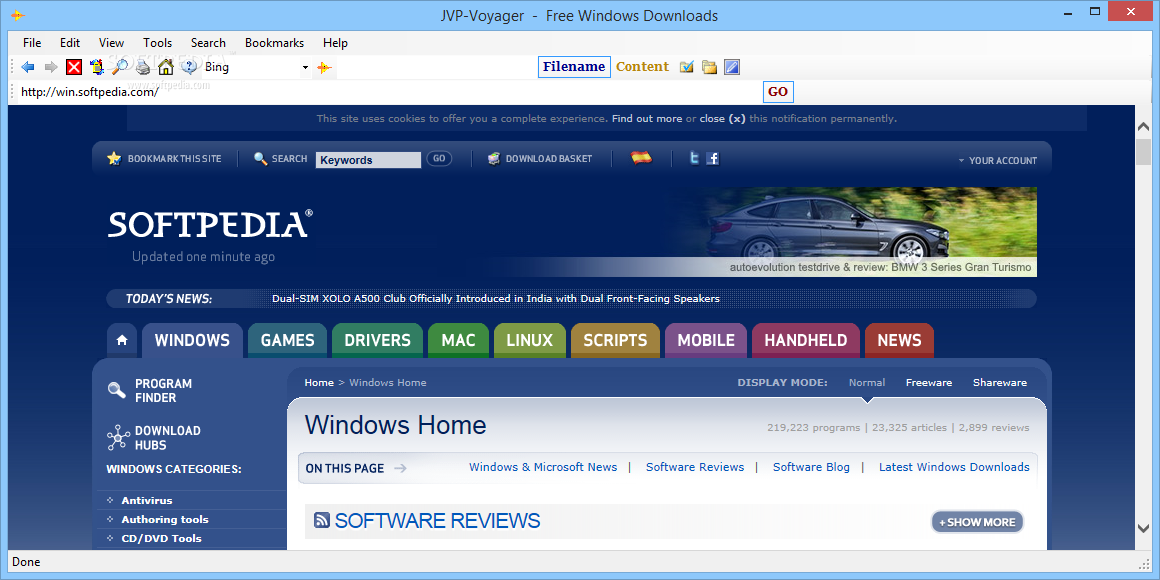Switch to the GAMES tab
The height and width of the screenshot is (580, 1160).
[287, 340]
